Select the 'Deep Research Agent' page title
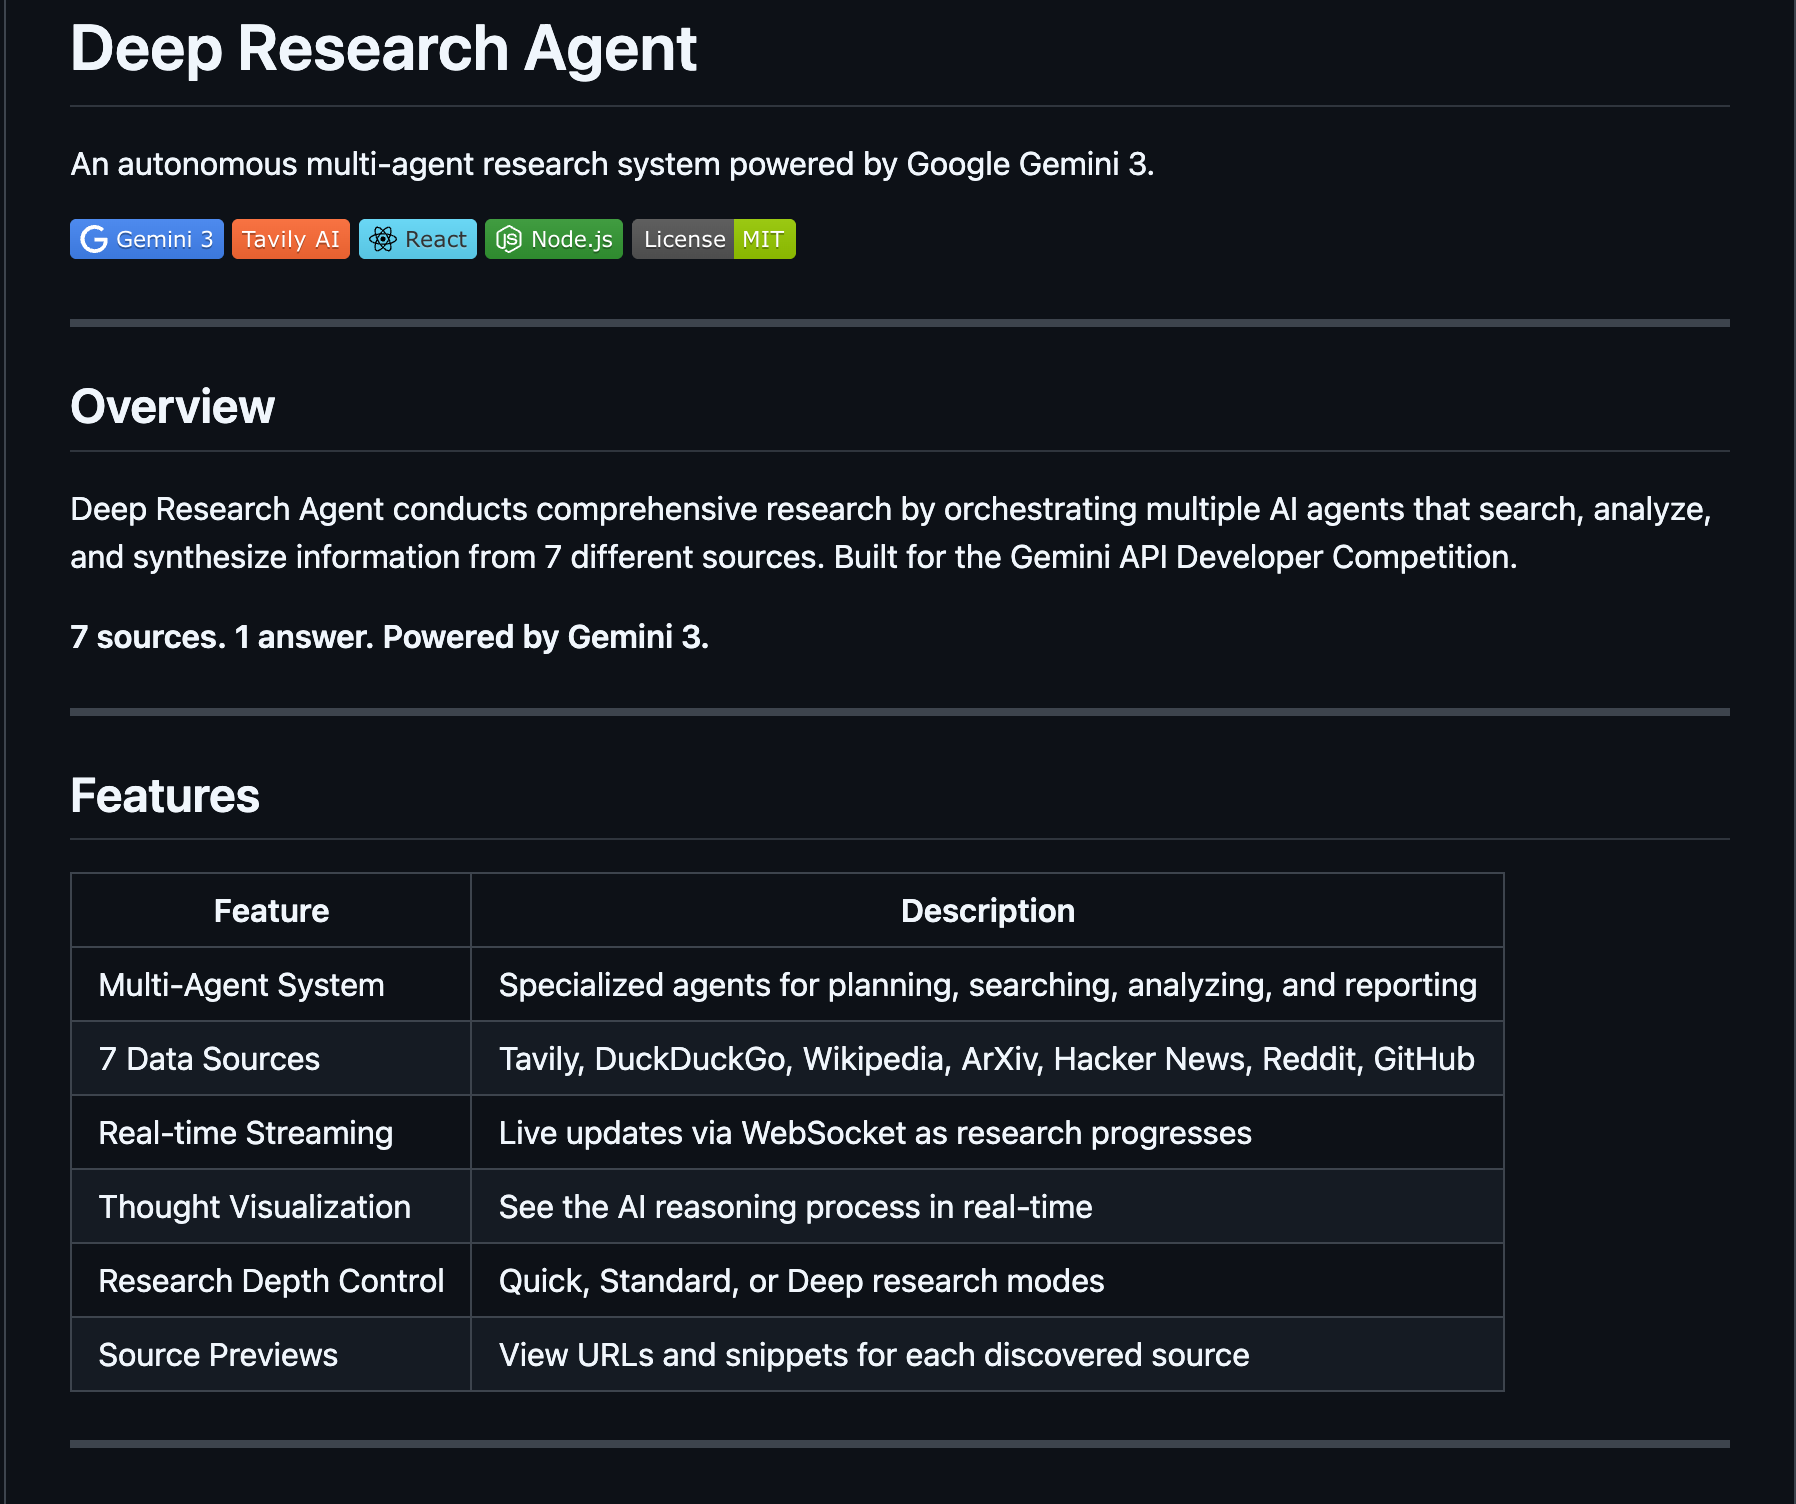 [383, 49]
